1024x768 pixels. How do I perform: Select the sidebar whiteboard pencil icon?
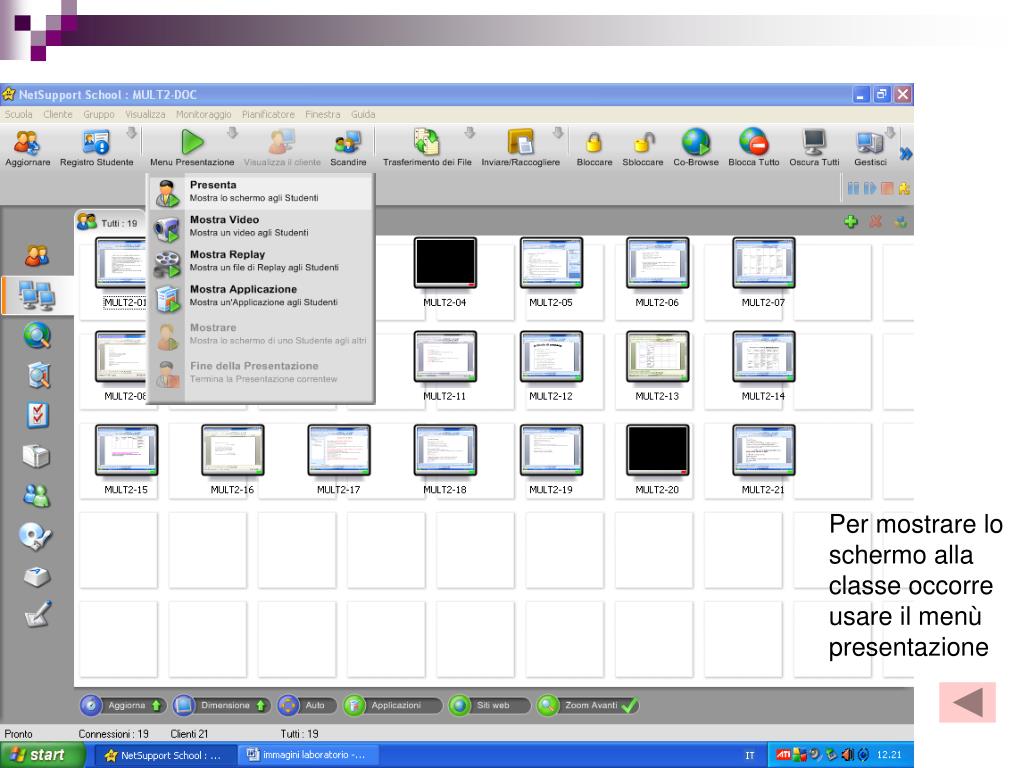click(x=37, y=615)
